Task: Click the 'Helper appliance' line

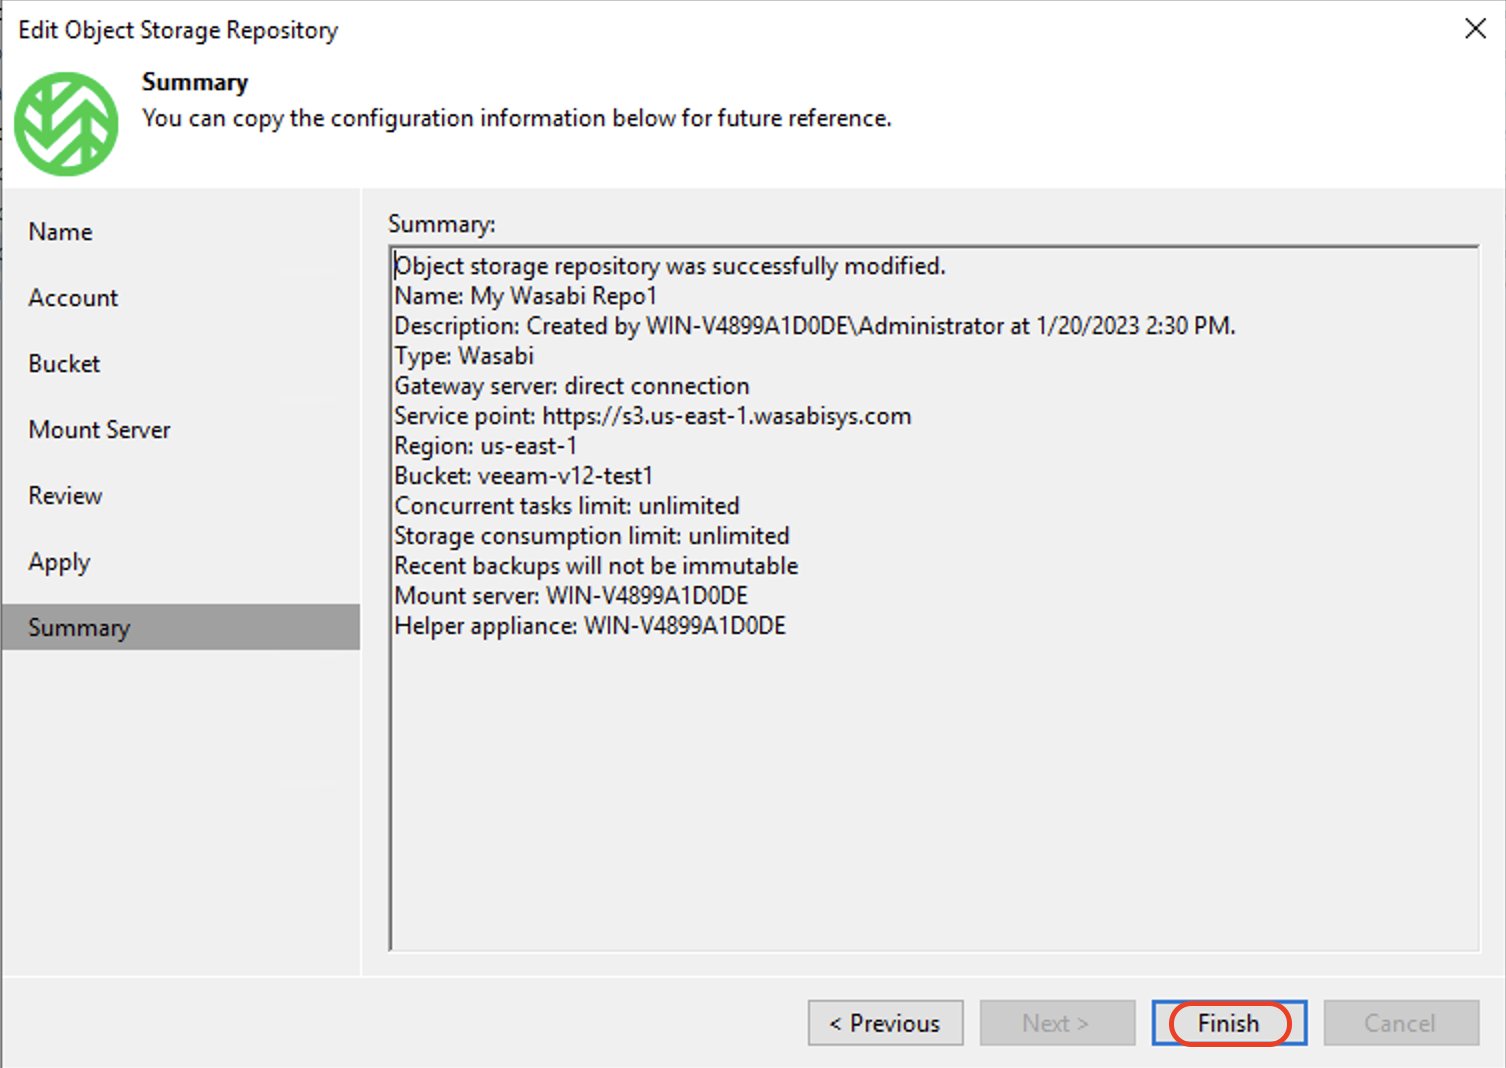Action: coord(590,626)
